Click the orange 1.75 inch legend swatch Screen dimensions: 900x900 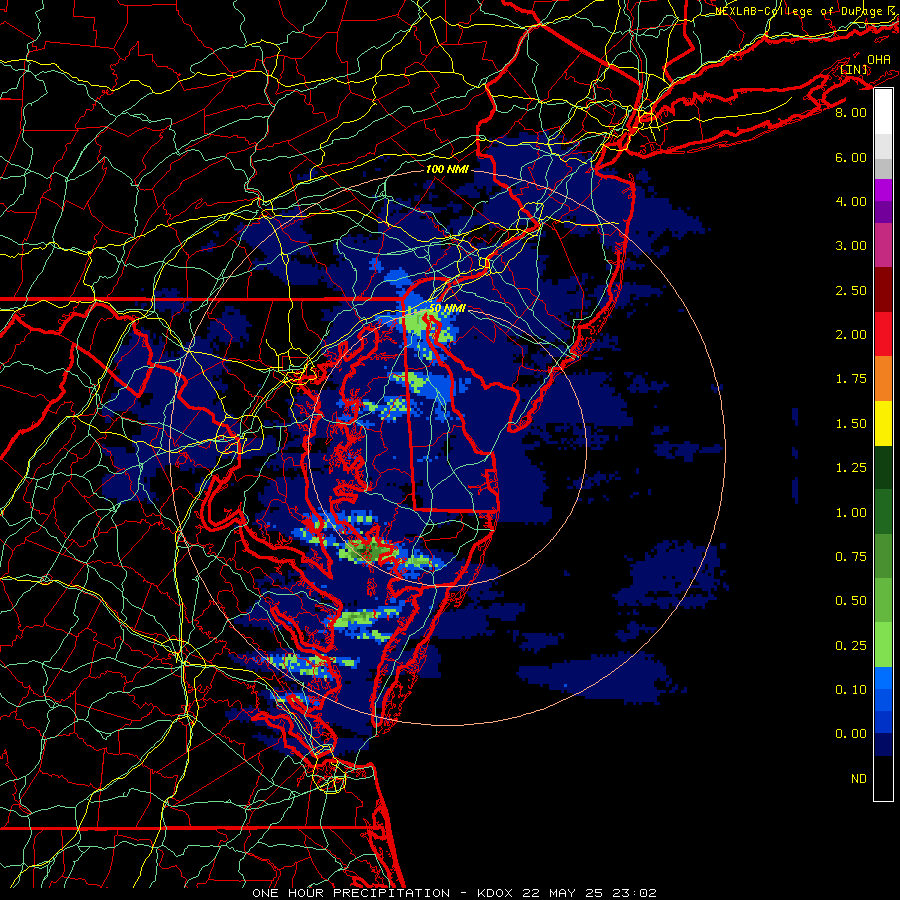[883, 378]
